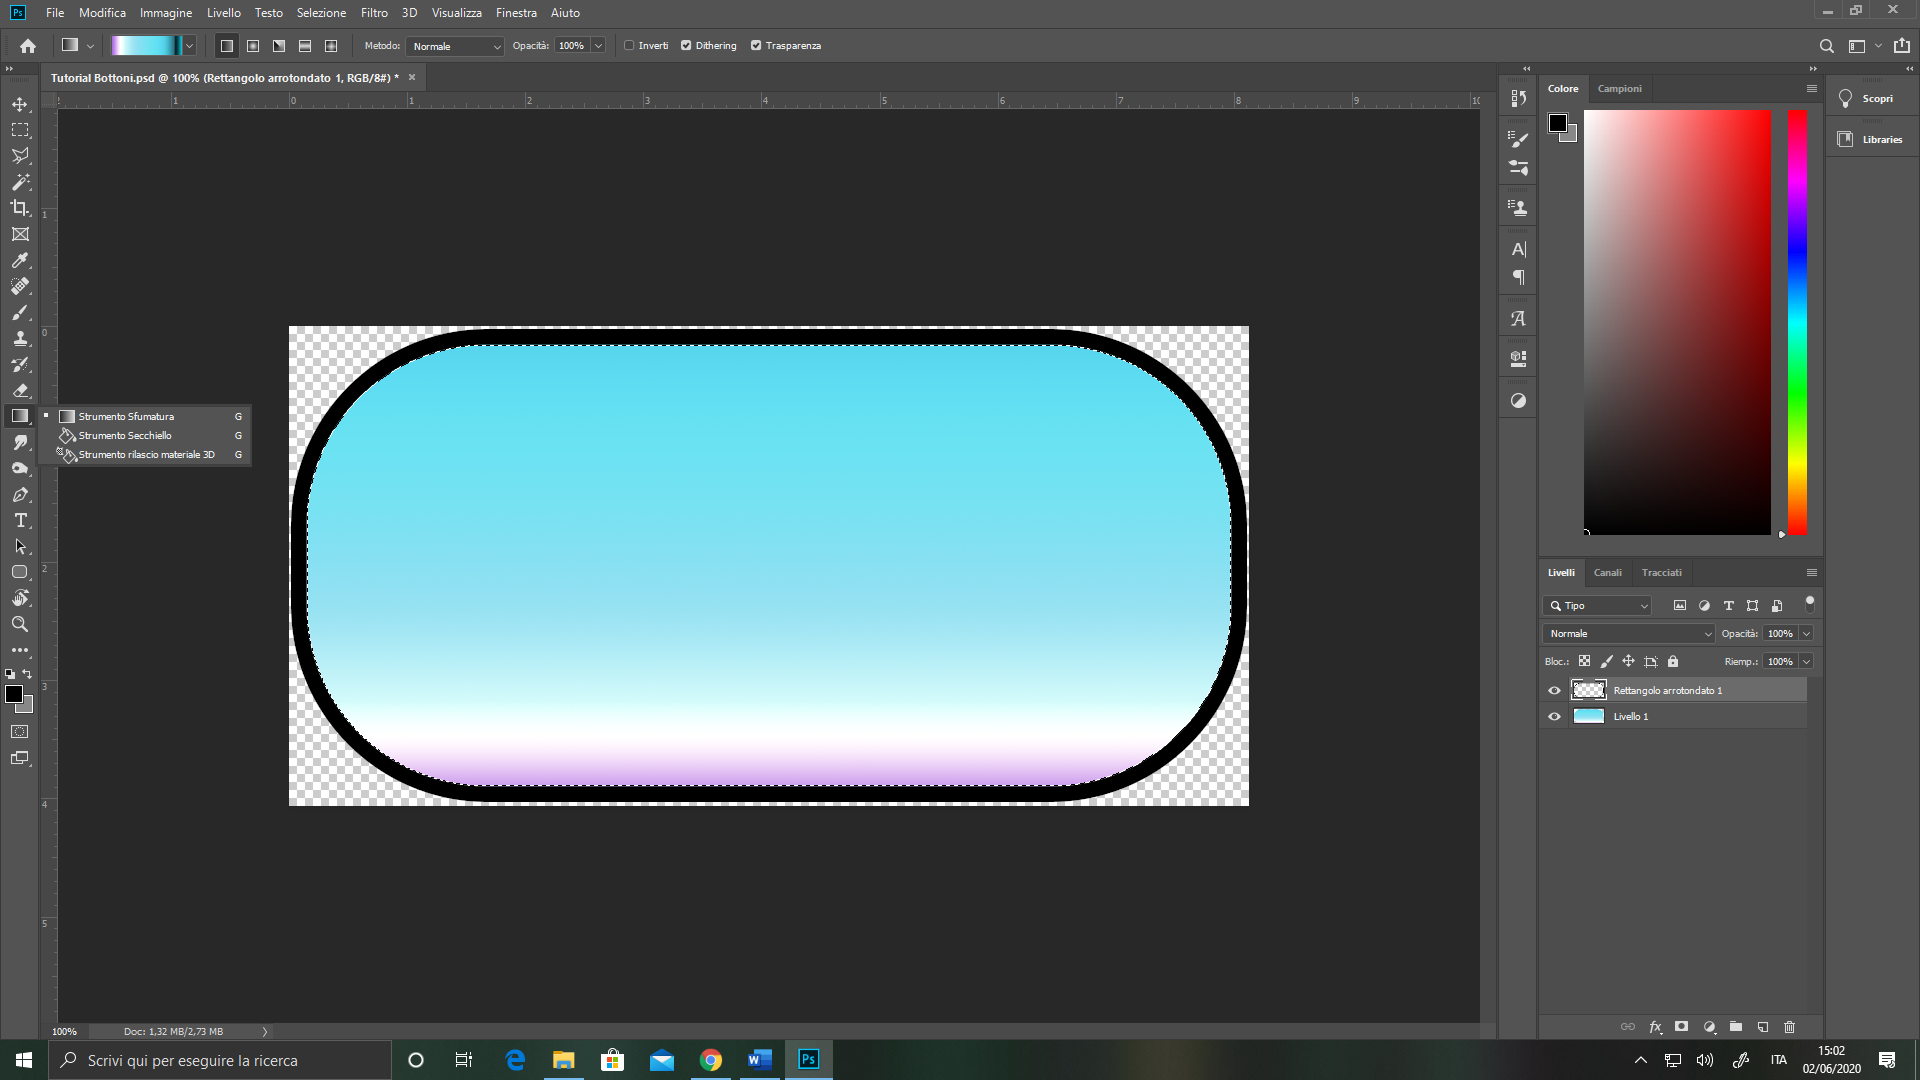Select the Zoom tool
1920x1080 pixels.
[x=20, y=624]
